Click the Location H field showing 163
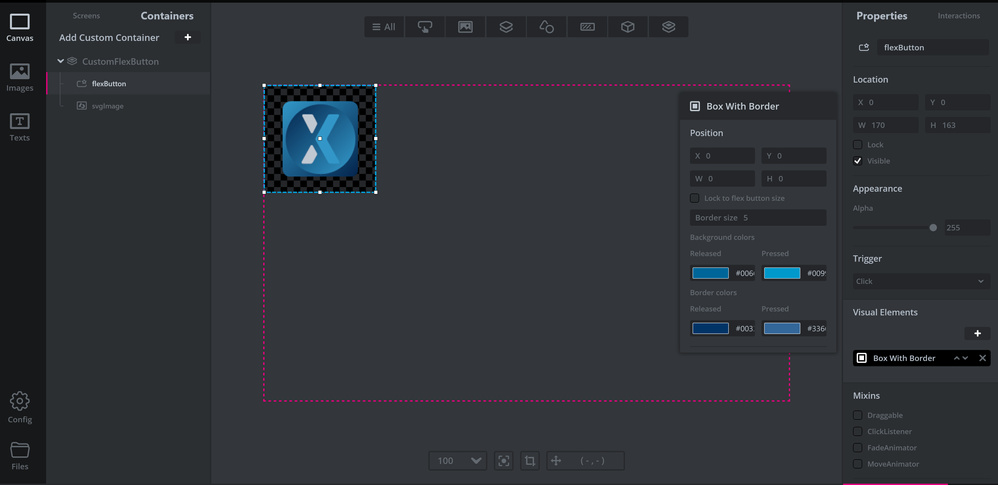Image resolution: width=998 pixels, height=485 pixels. [x=957, y=125]
